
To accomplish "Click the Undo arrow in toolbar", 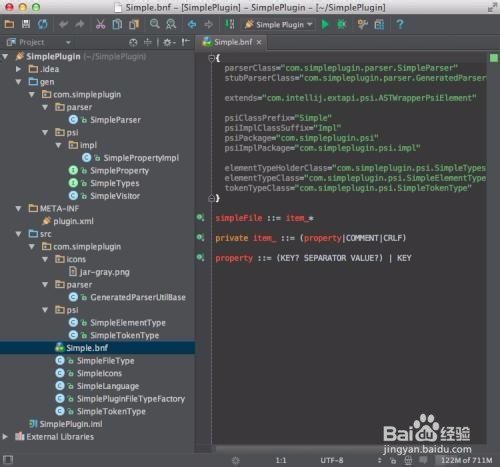I will pyautogui.click(x=63, y=24).
